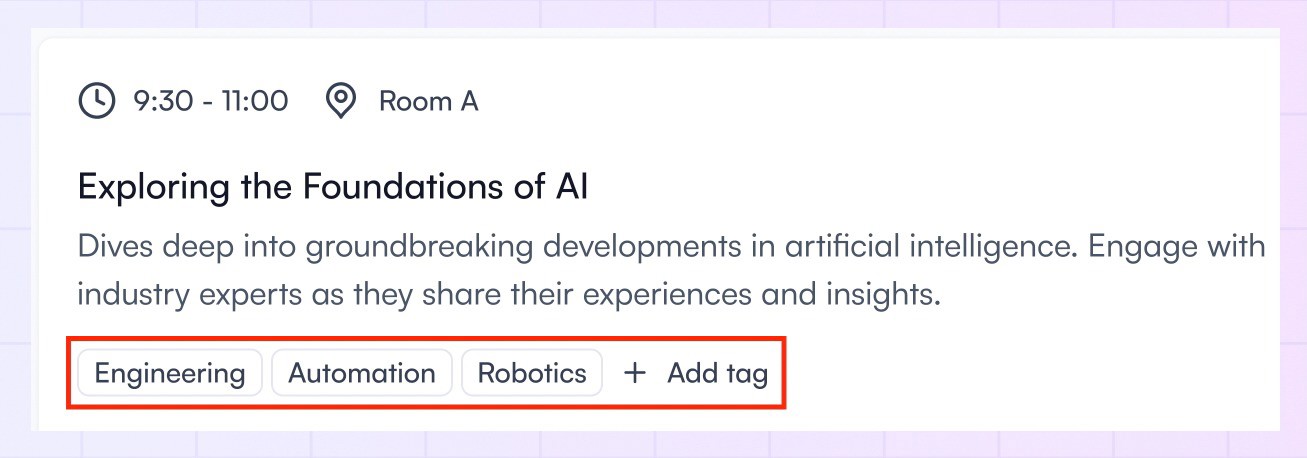Click the clock icon beside the session time
1307x458 pixels.
tap(97, 101)
